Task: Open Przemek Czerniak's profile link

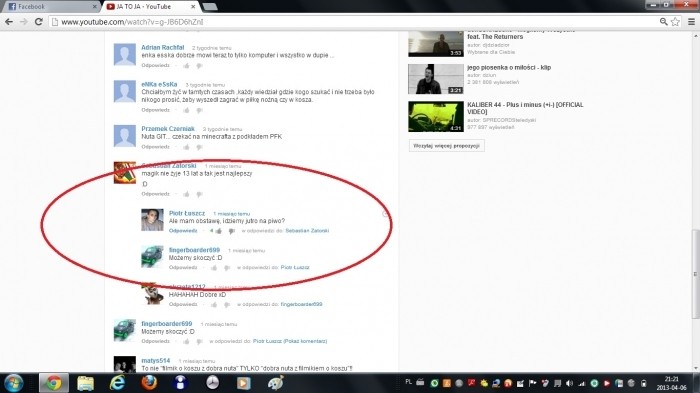Action: click(168, 129)
